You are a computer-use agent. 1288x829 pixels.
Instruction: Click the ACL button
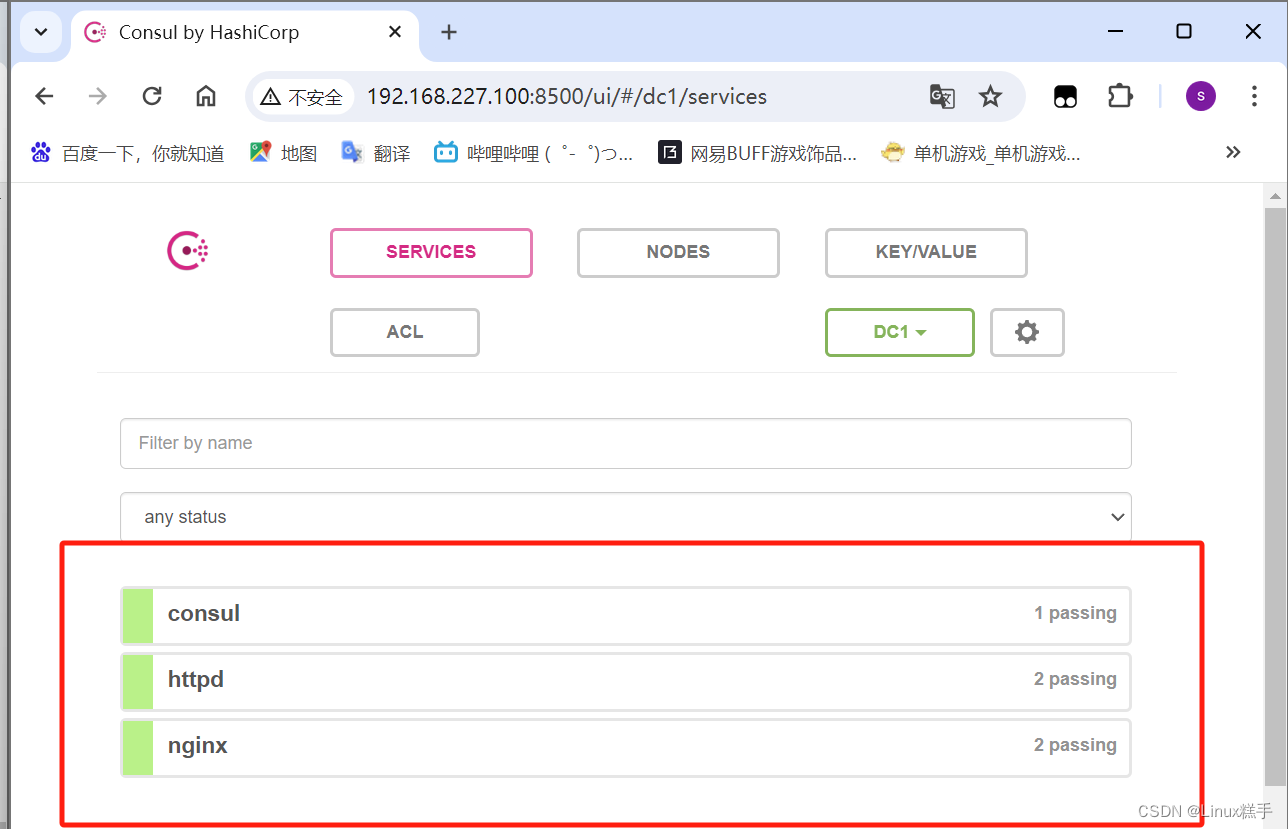point(404,331)
